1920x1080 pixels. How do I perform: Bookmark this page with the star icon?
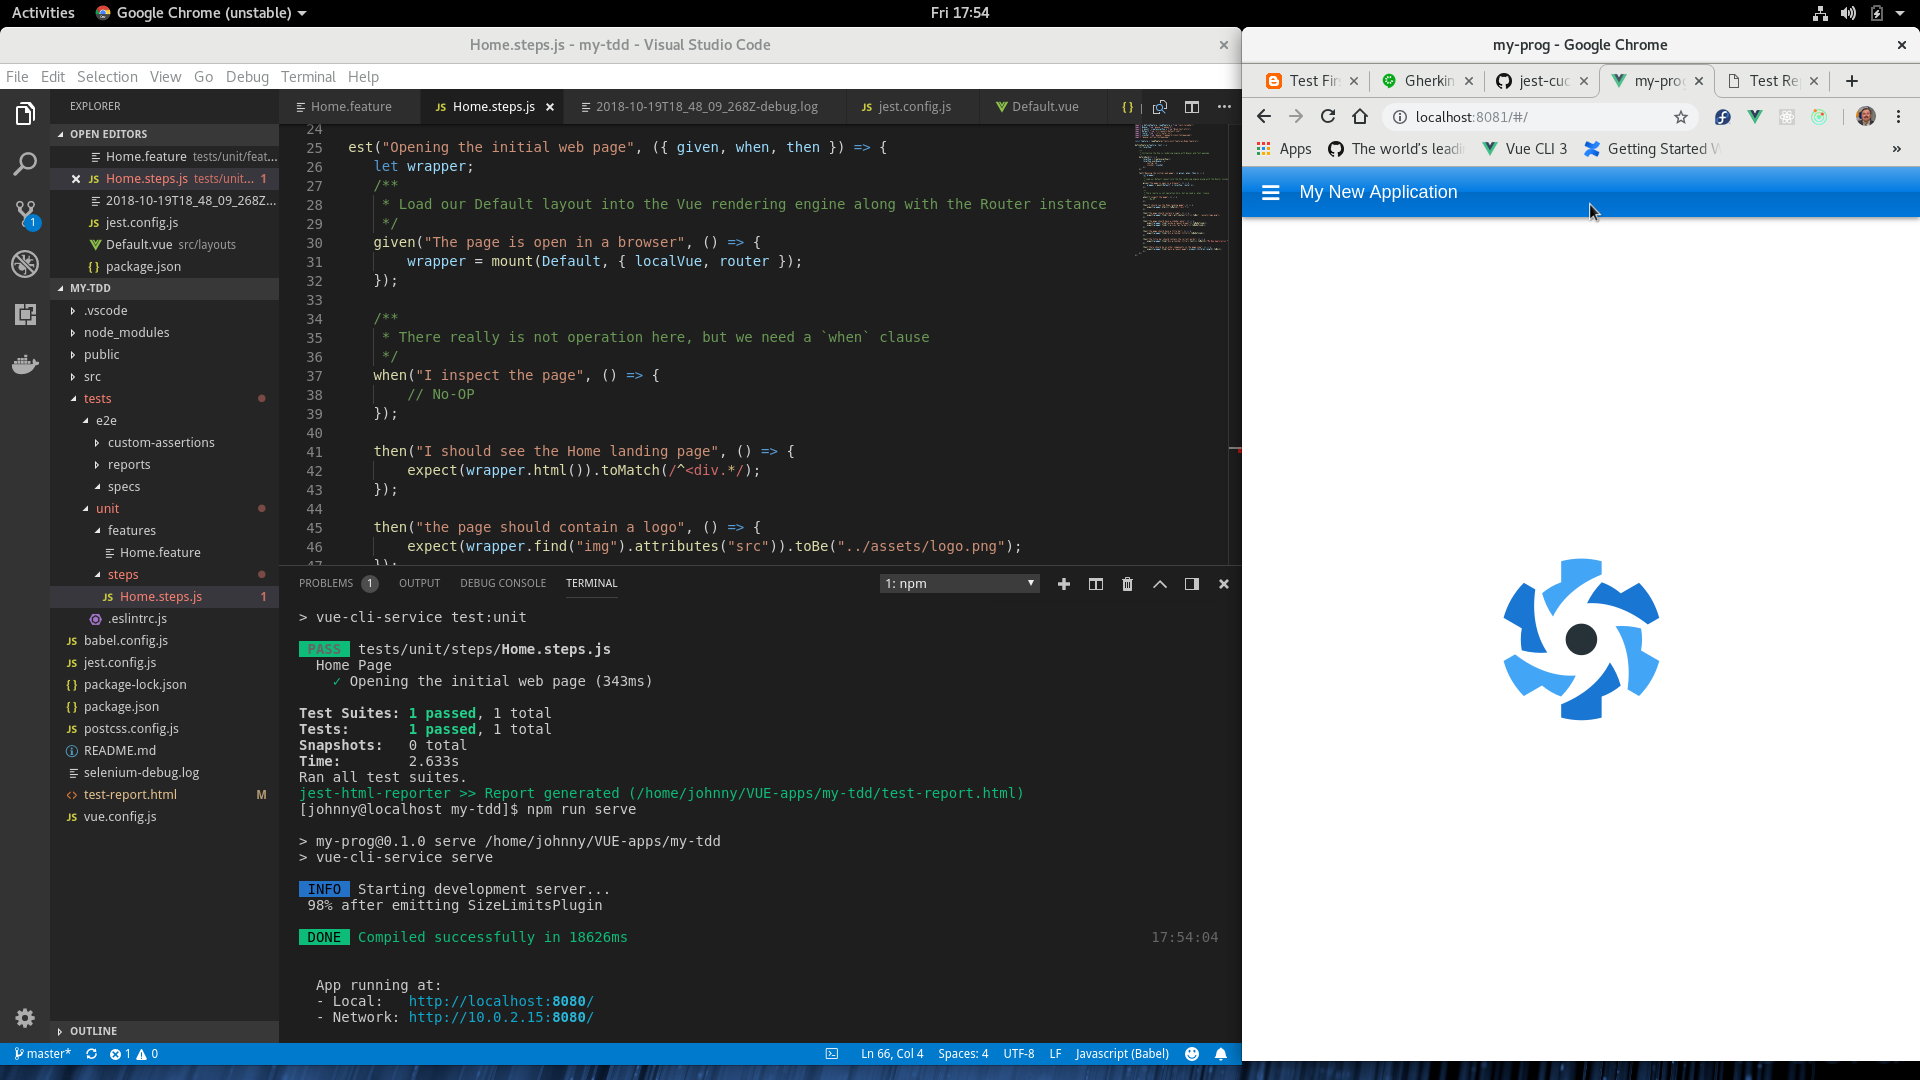pos(1681,117)
